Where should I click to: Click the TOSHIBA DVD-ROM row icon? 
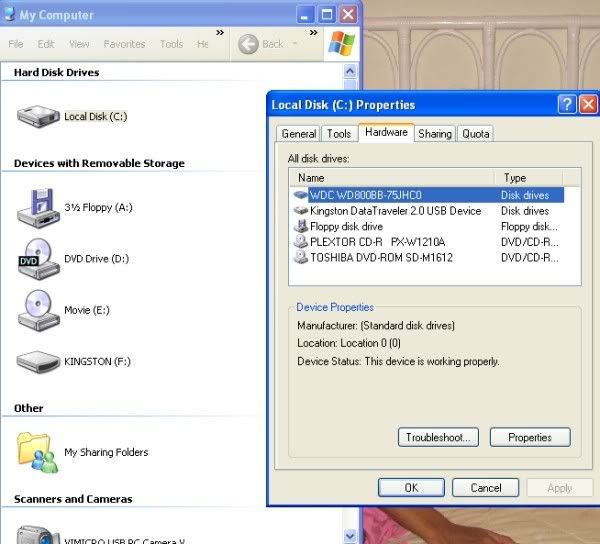pos(300,257)
